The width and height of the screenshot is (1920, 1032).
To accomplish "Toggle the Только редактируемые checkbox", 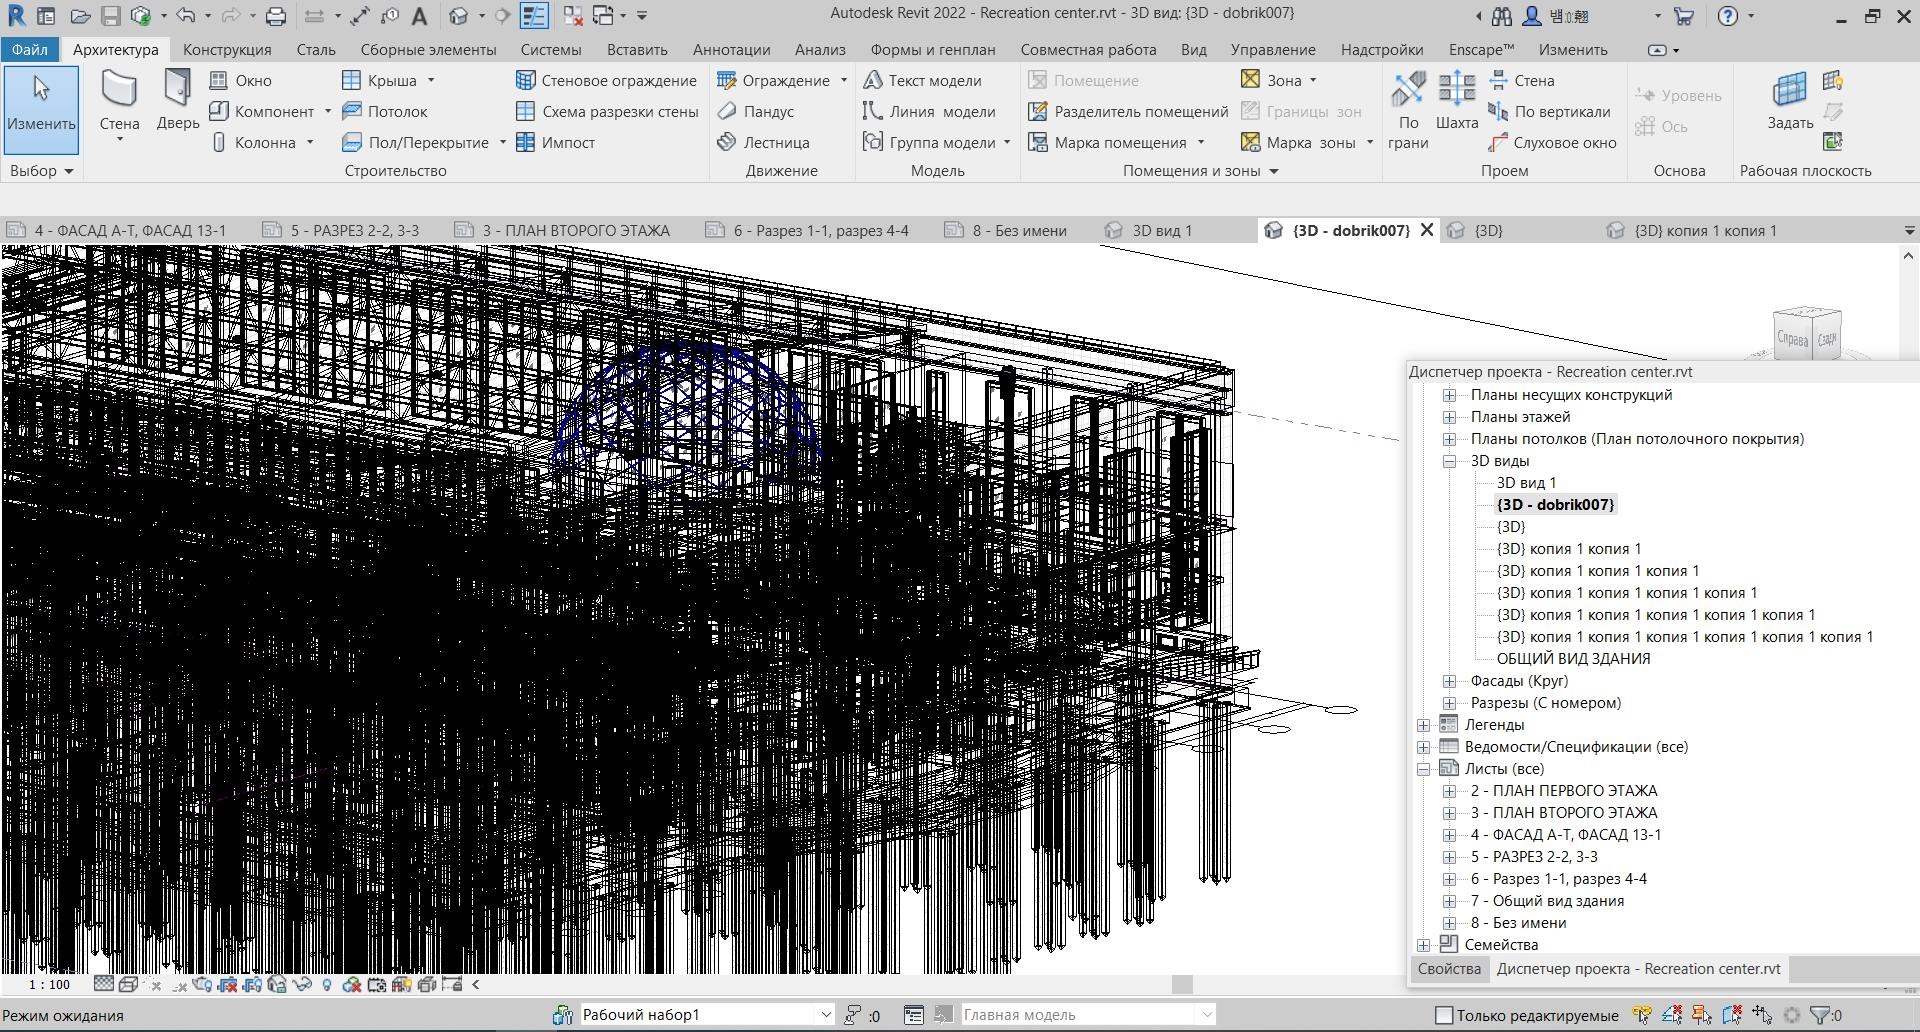I will click(x=1444, y=1015).
